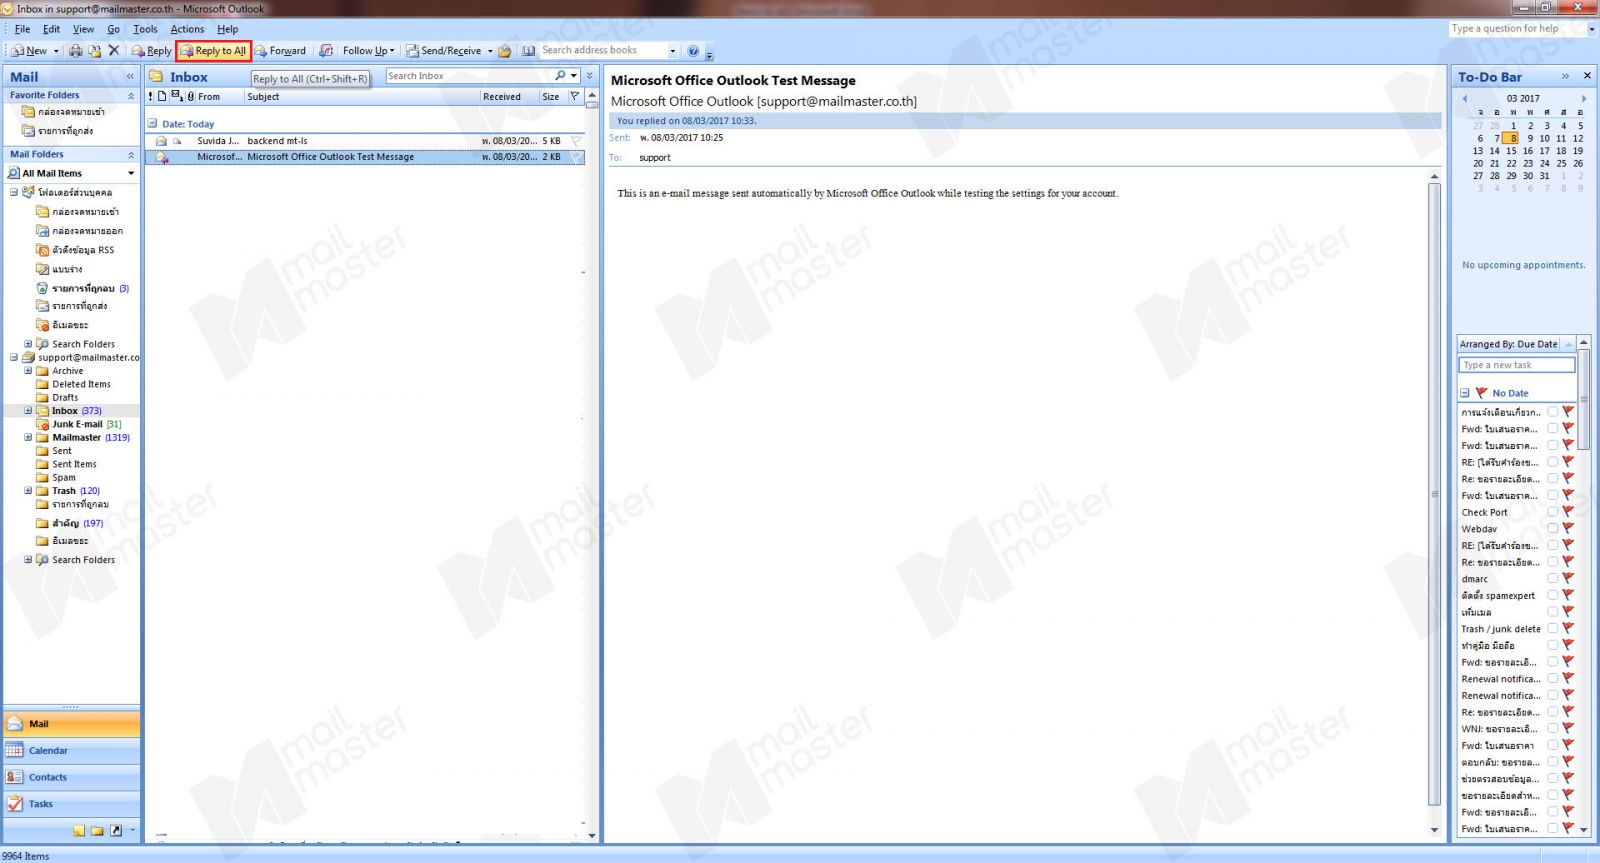Screen dimensions: 1600x863
Task: Mark the 'Webdav' task complete
Action: tap(1553, 529)
